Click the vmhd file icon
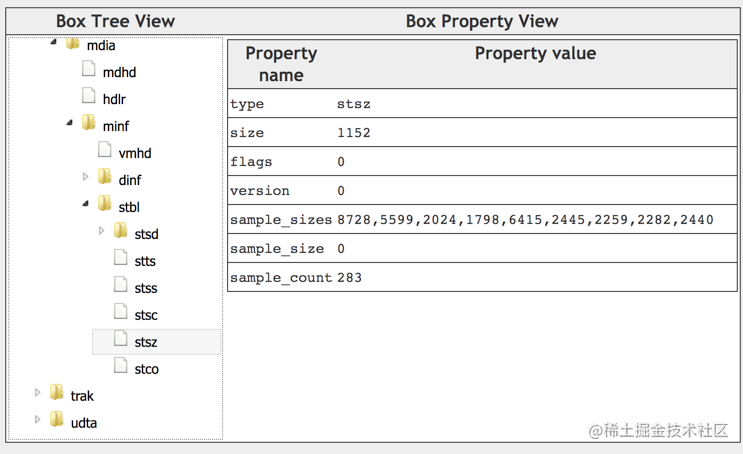This screenshot has height=454, width=743. pos(105,149)
